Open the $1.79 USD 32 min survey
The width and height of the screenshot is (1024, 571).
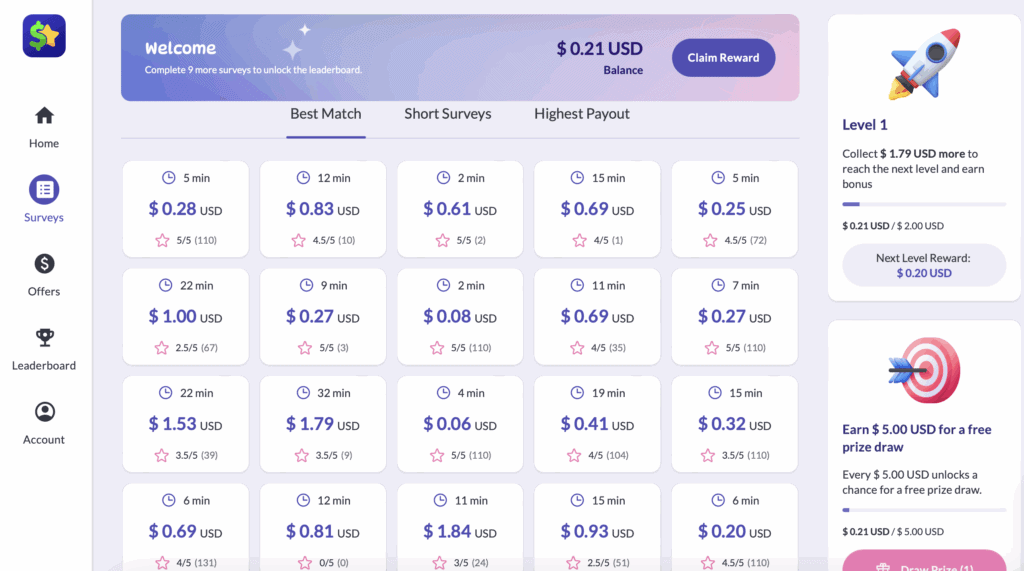pyautogui.click(x=323, y=424)
